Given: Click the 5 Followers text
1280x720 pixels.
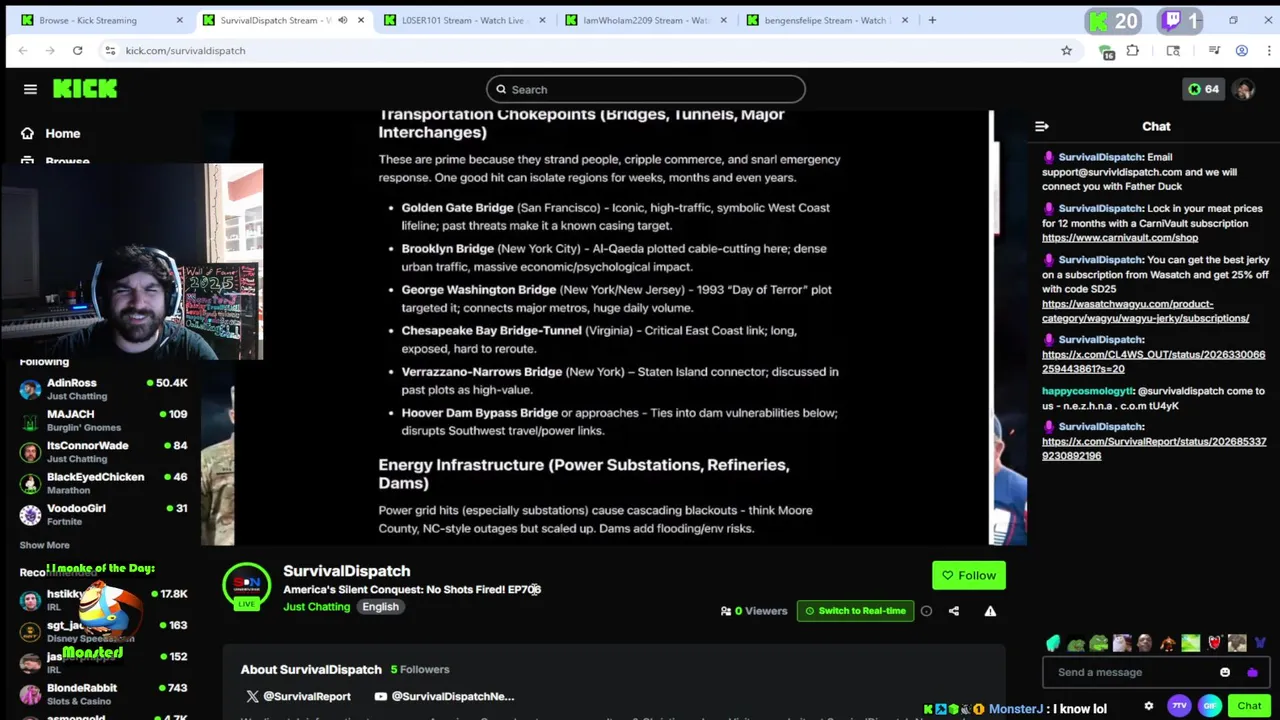Looking at the screenshot, I should [x=420, y=670].
